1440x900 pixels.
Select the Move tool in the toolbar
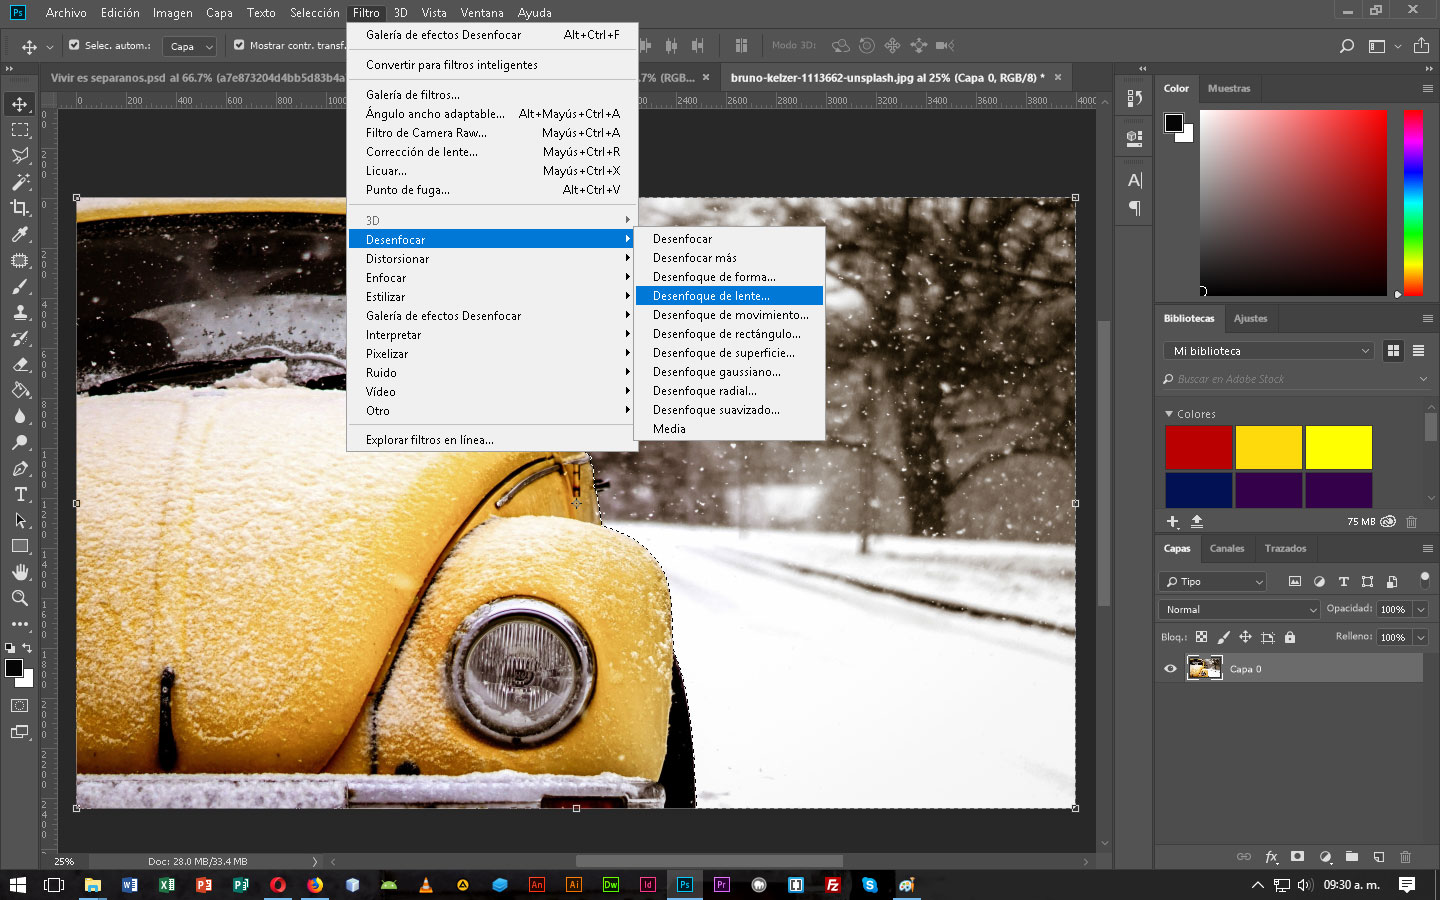[x=20, y=104]
